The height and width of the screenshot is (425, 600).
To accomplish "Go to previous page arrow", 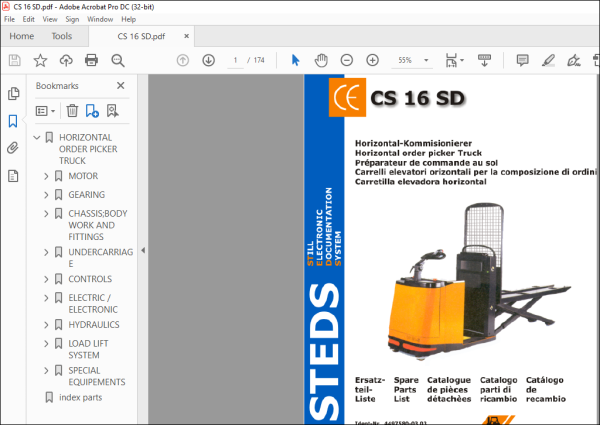I will (x=183, y=60).
